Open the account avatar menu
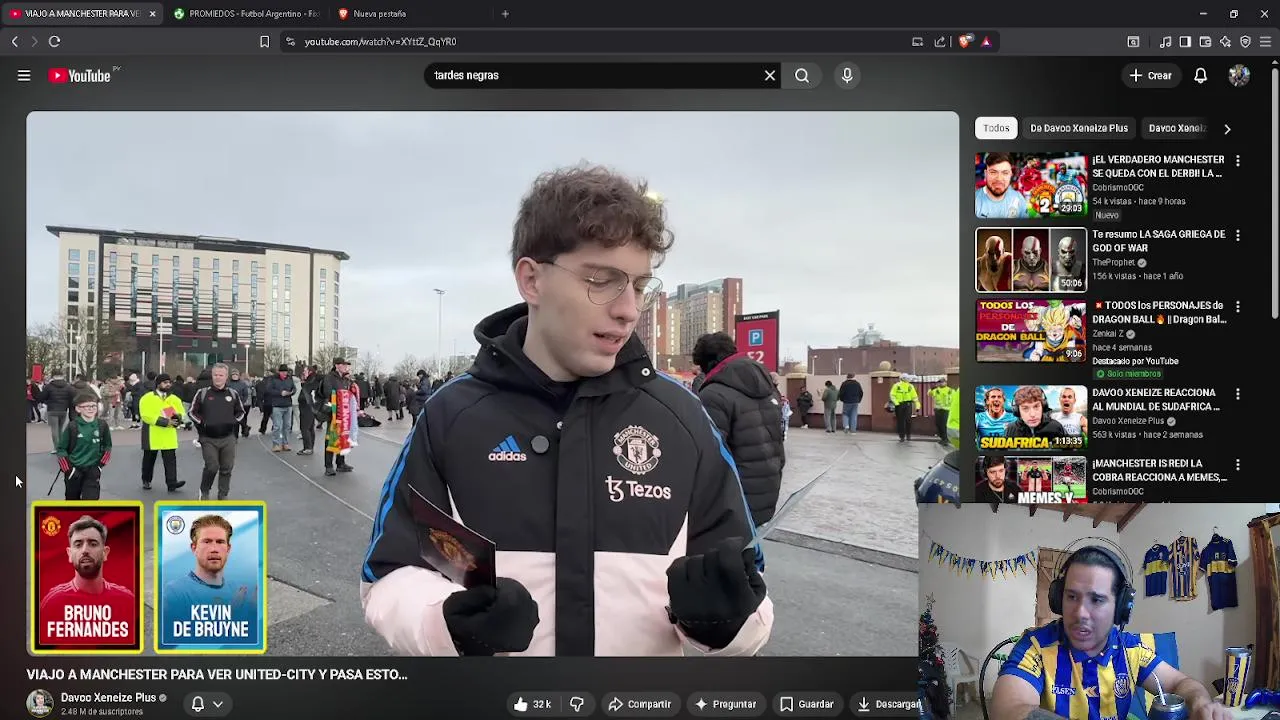The width and height of the screenshot is (1280, 720). pos(1239,75)
